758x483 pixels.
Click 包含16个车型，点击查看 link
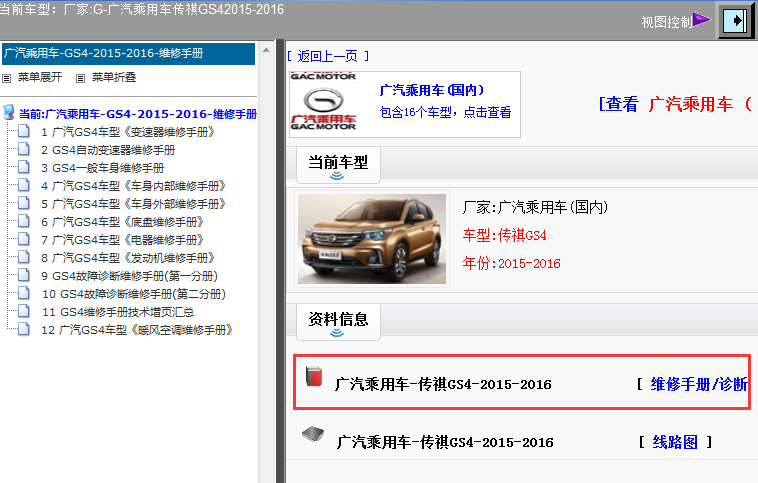click(445, 112)
